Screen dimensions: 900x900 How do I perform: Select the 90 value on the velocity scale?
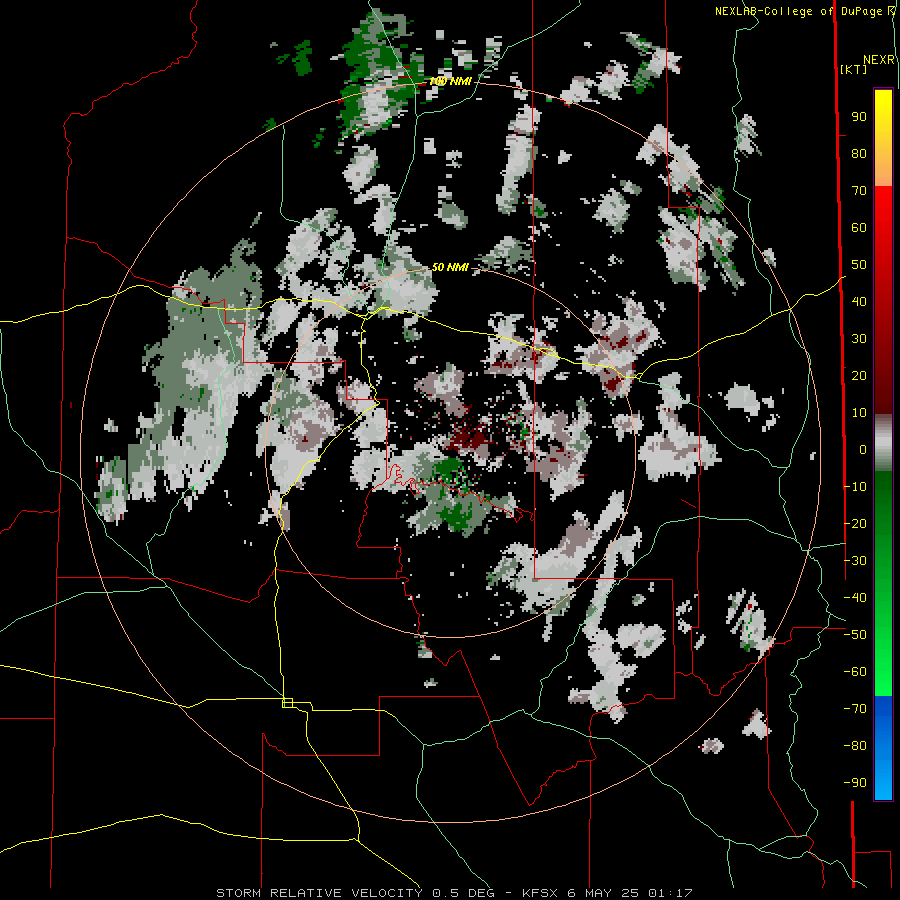coord(859,117)
